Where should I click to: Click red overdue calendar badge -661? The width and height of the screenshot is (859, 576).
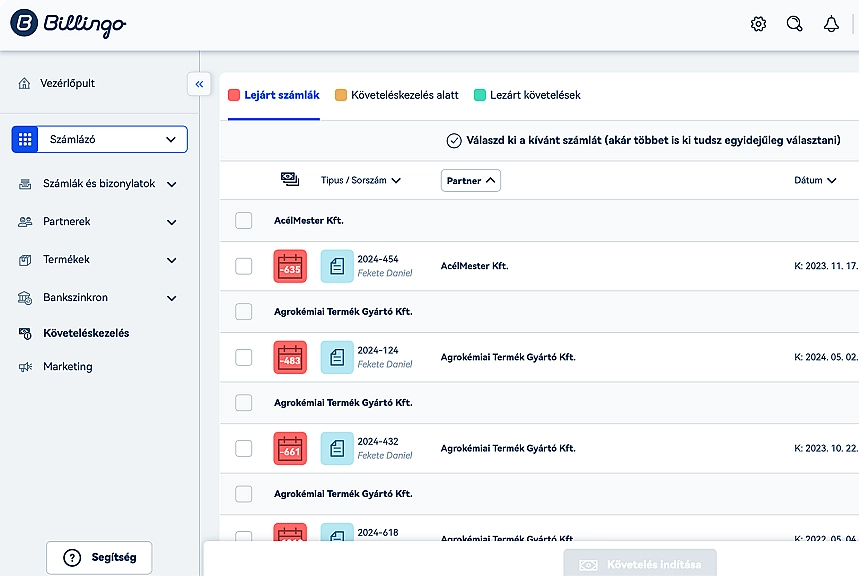pos(290,448)
